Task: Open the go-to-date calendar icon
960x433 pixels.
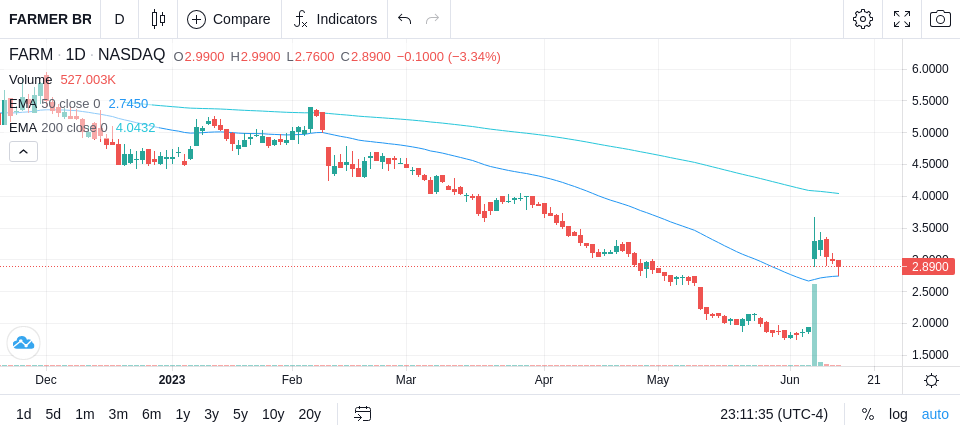Action: point(362,414)
